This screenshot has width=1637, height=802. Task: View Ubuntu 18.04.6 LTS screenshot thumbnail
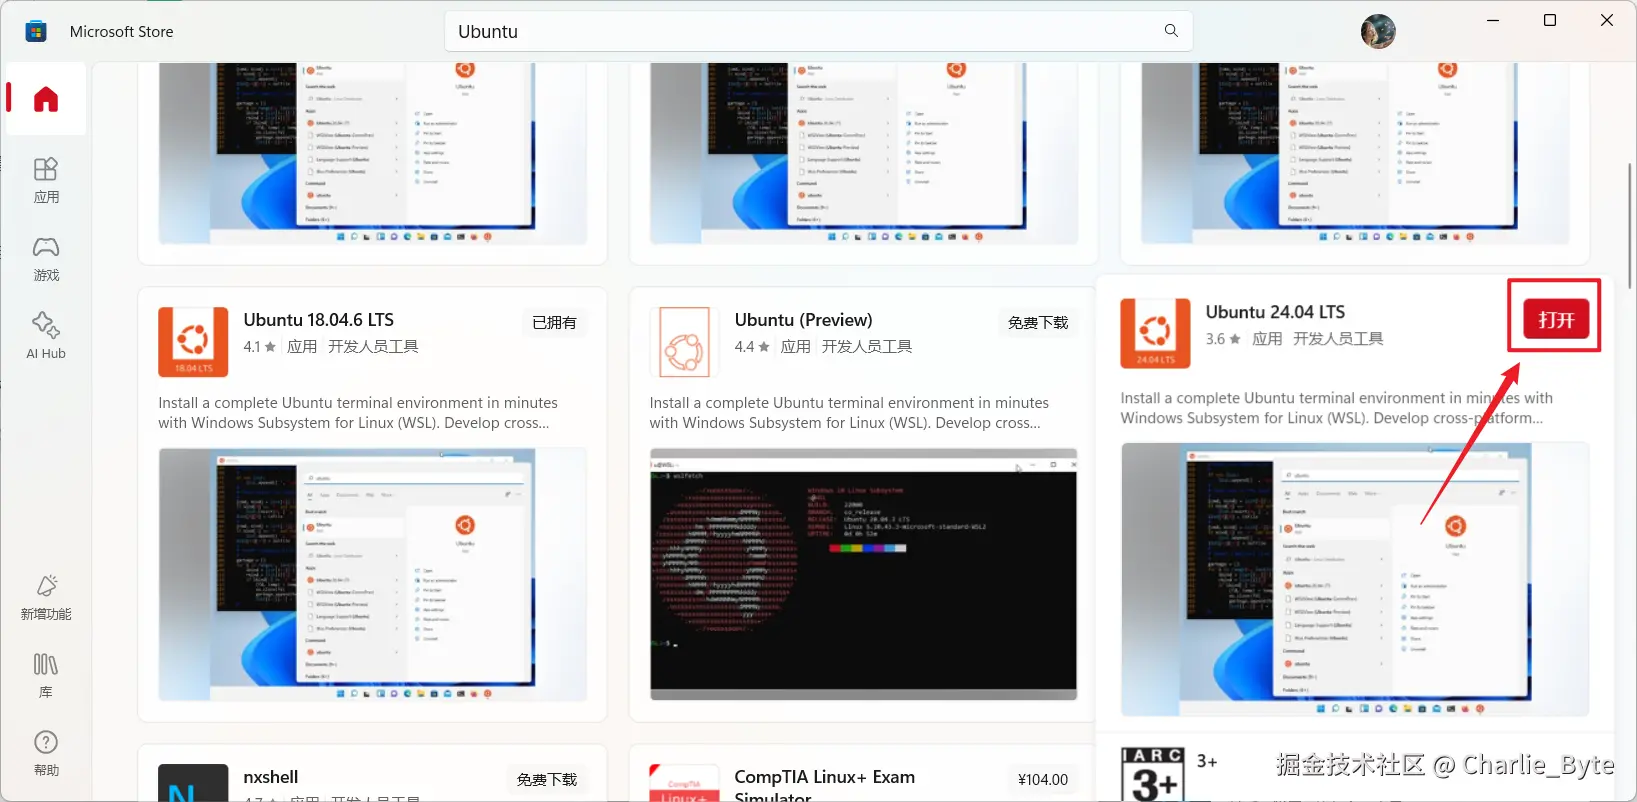[x=372, y=575]
